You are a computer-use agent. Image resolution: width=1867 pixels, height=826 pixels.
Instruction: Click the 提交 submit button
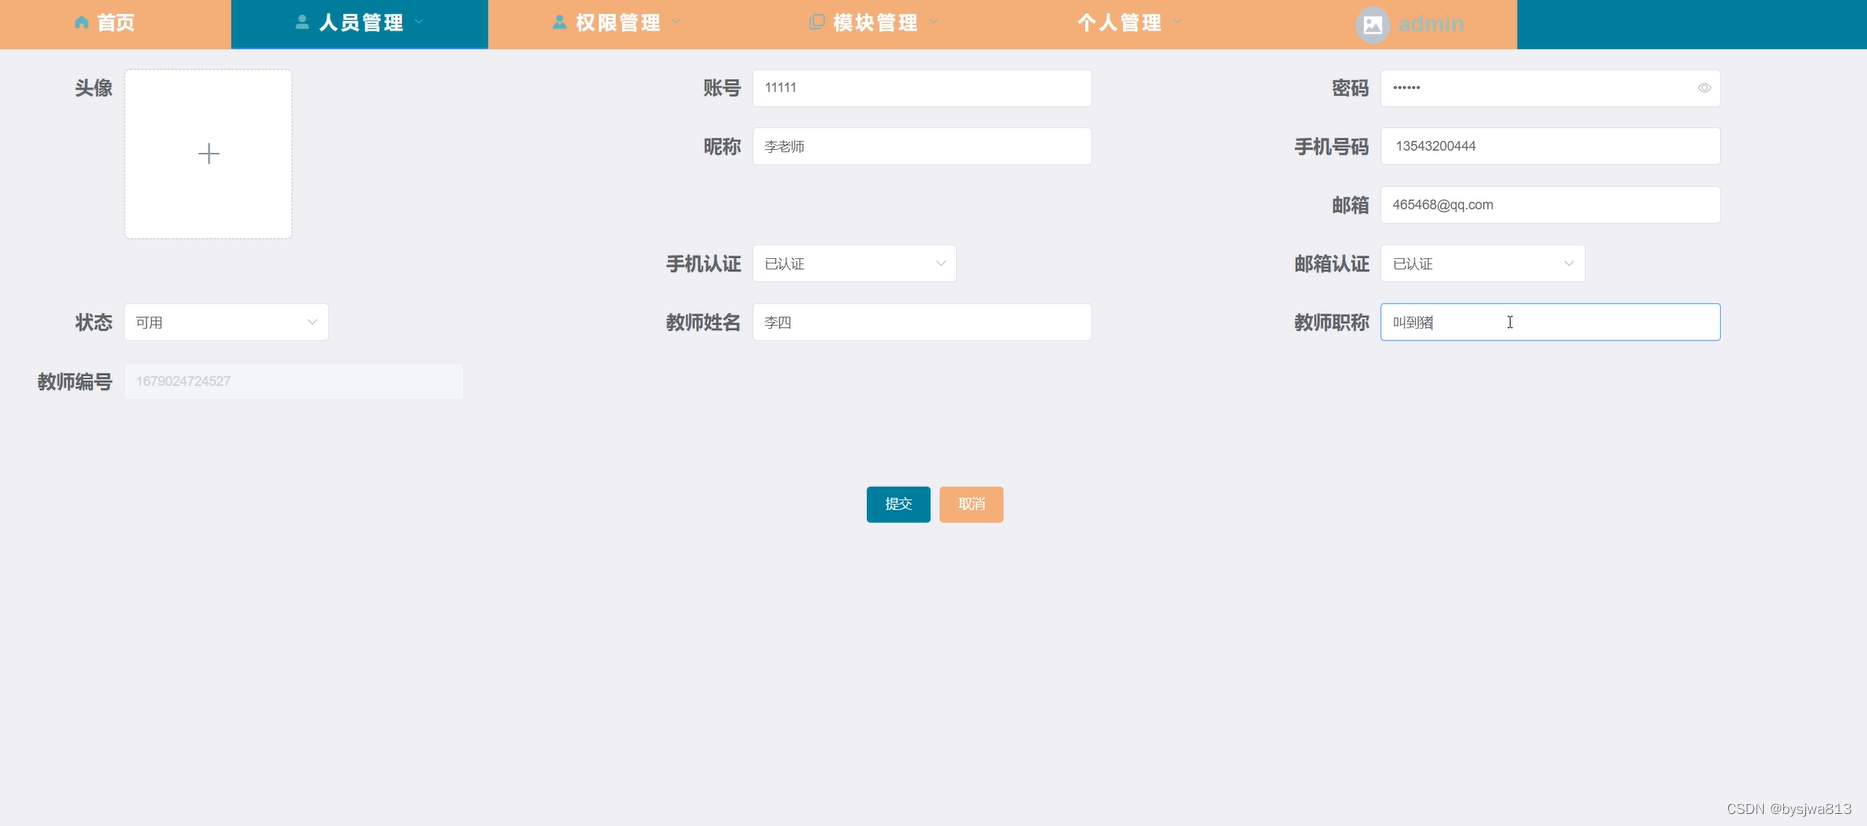coord(898,504)
